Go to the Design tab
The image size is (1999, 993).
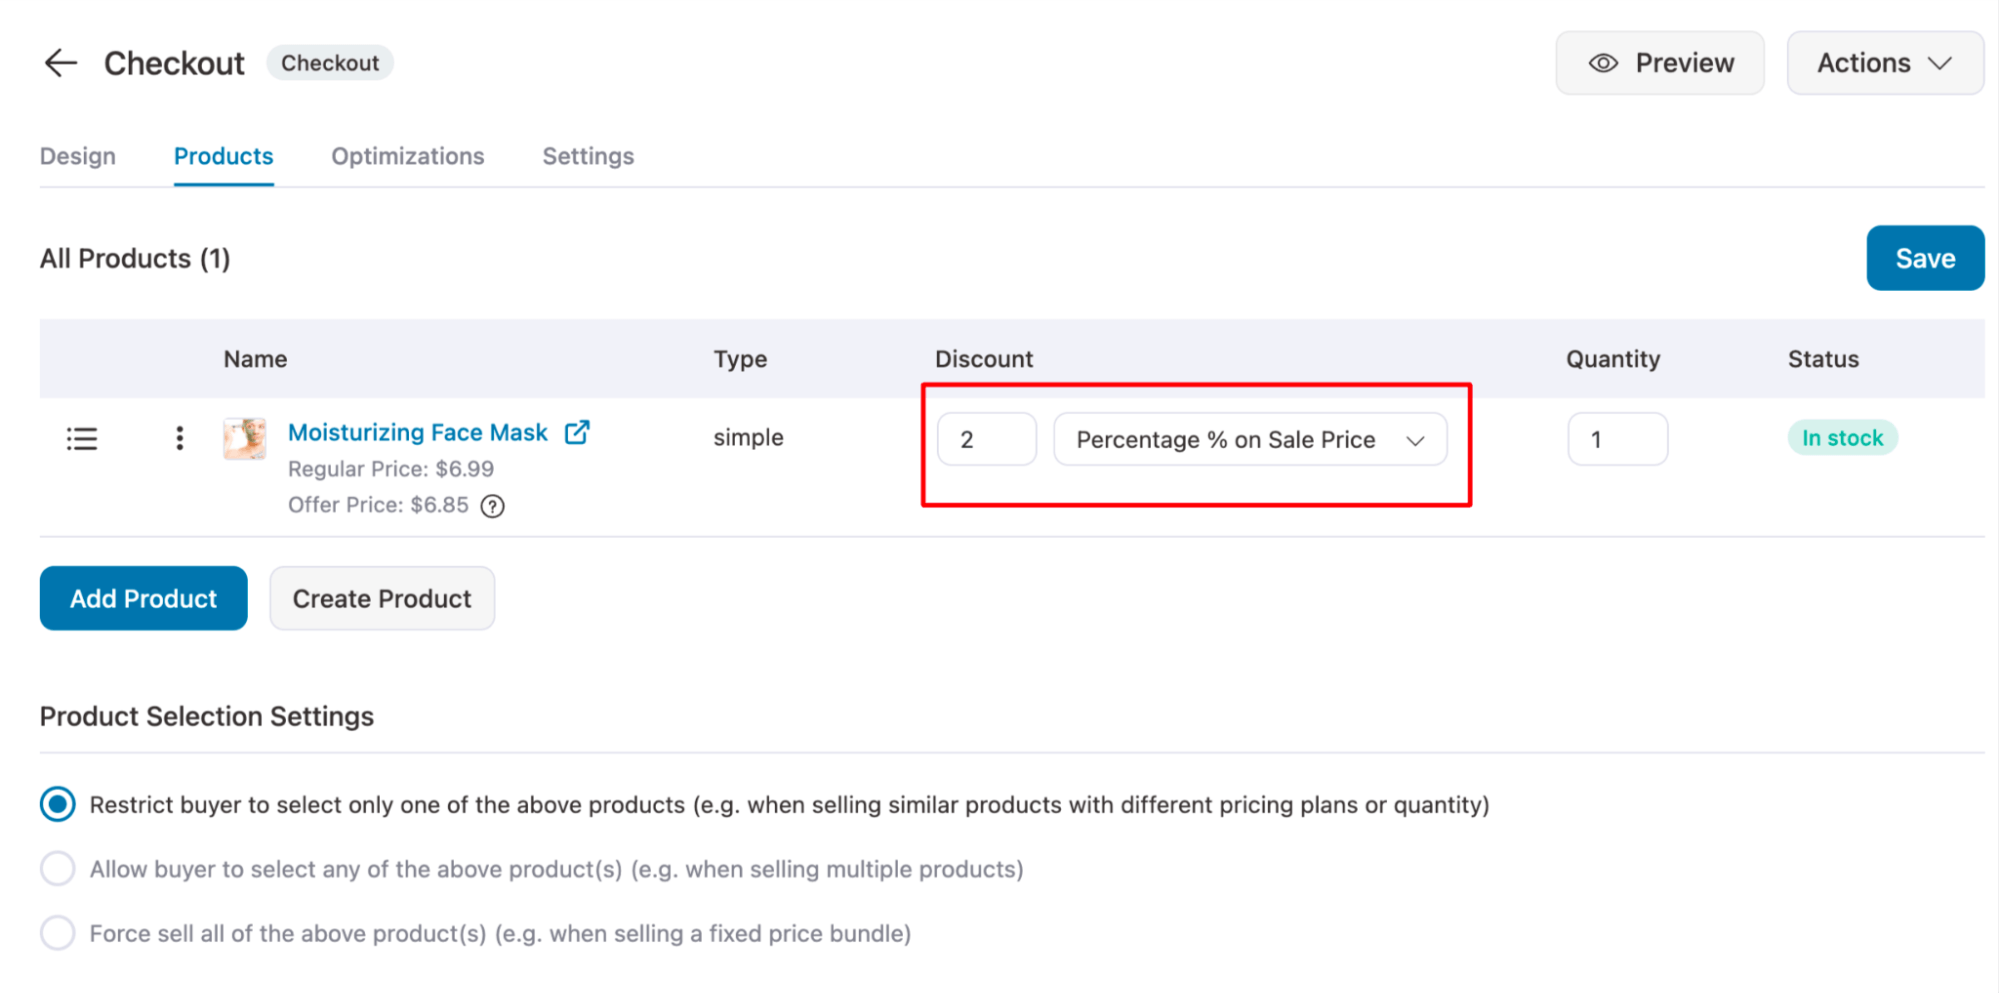[77, 156]
